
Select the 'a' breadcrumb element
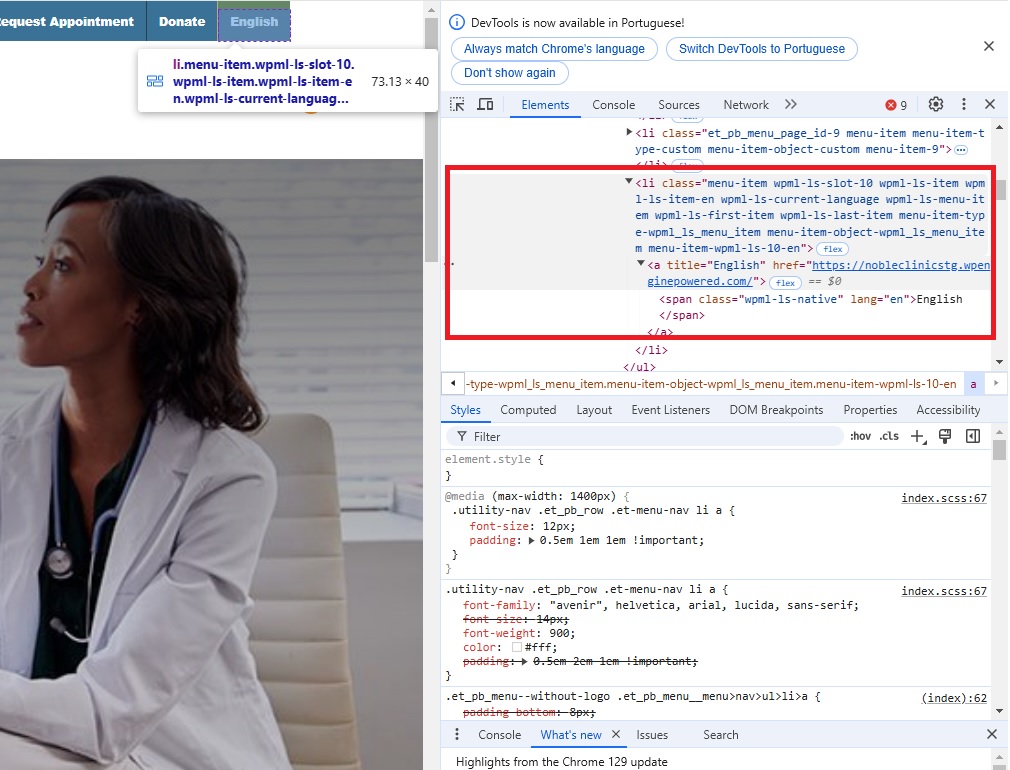(973, 384)
